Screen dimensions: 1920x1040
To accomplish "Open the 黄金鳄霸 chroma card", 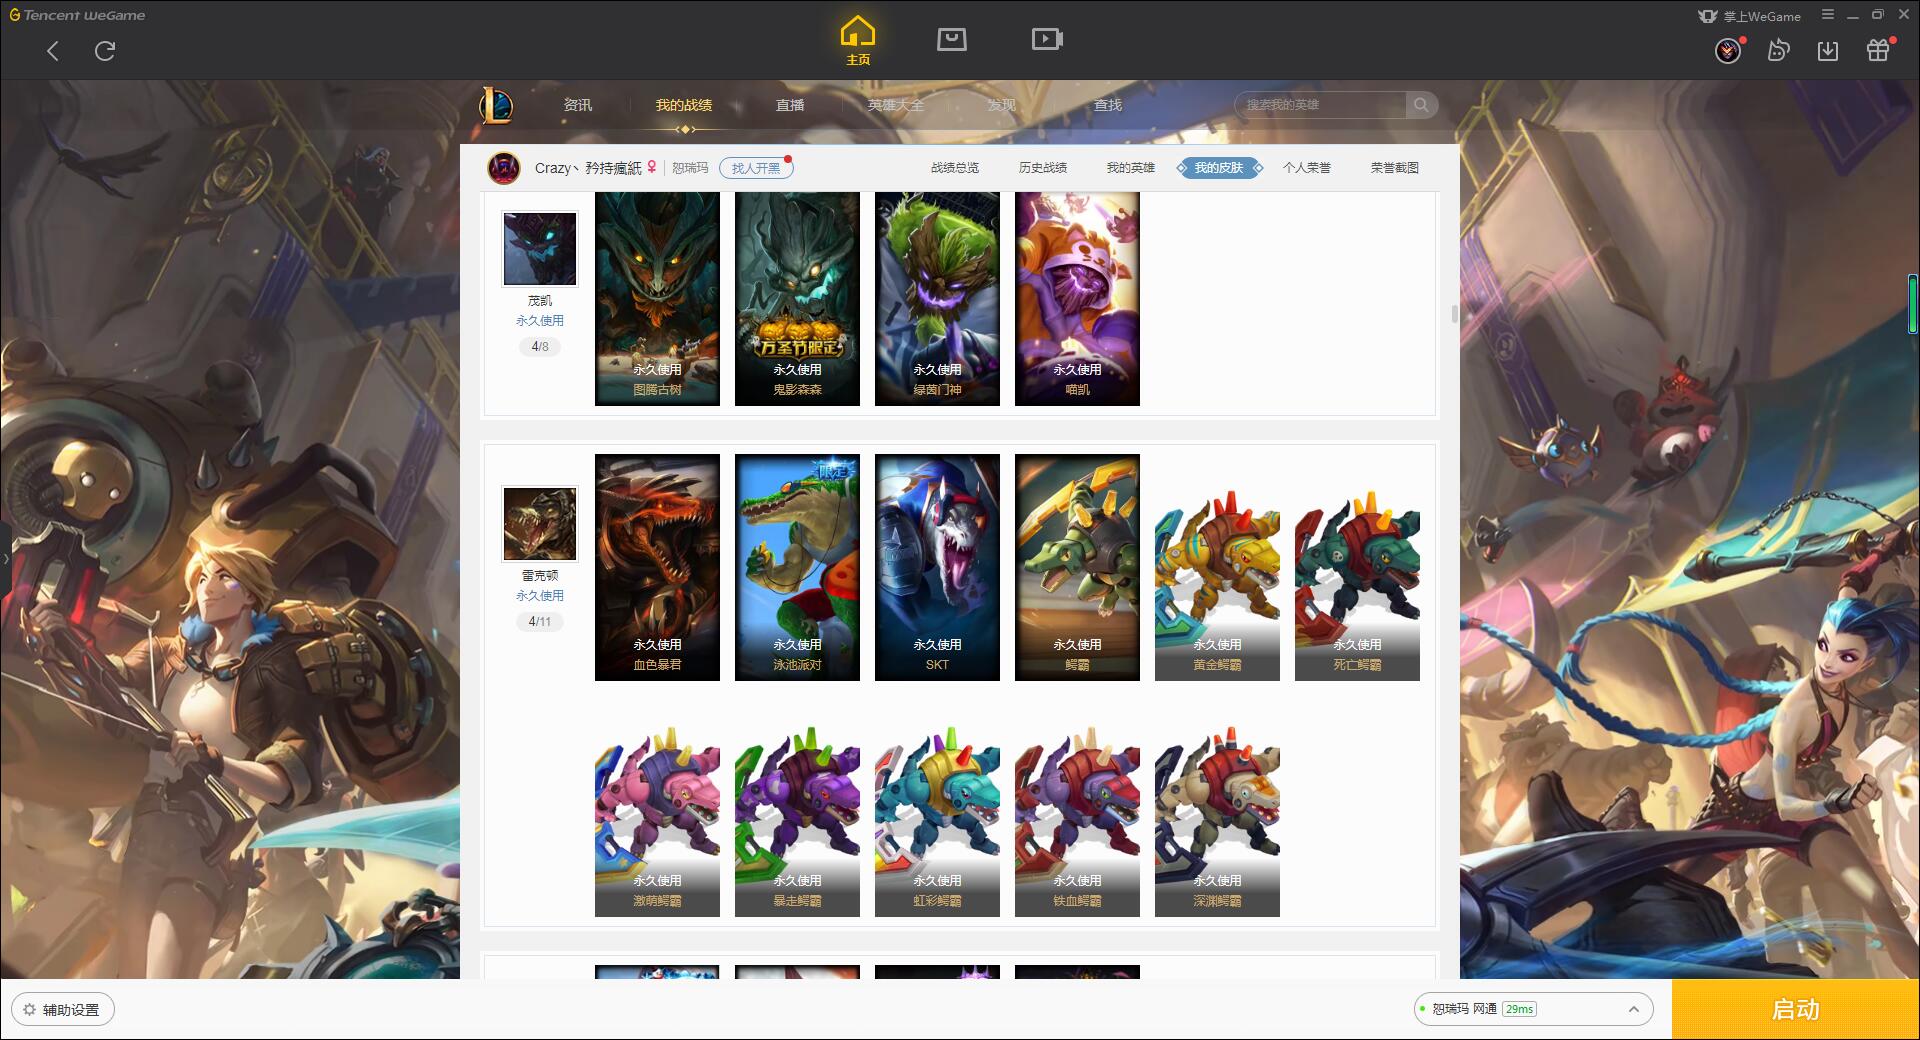I will click(x=1217, y=585).
